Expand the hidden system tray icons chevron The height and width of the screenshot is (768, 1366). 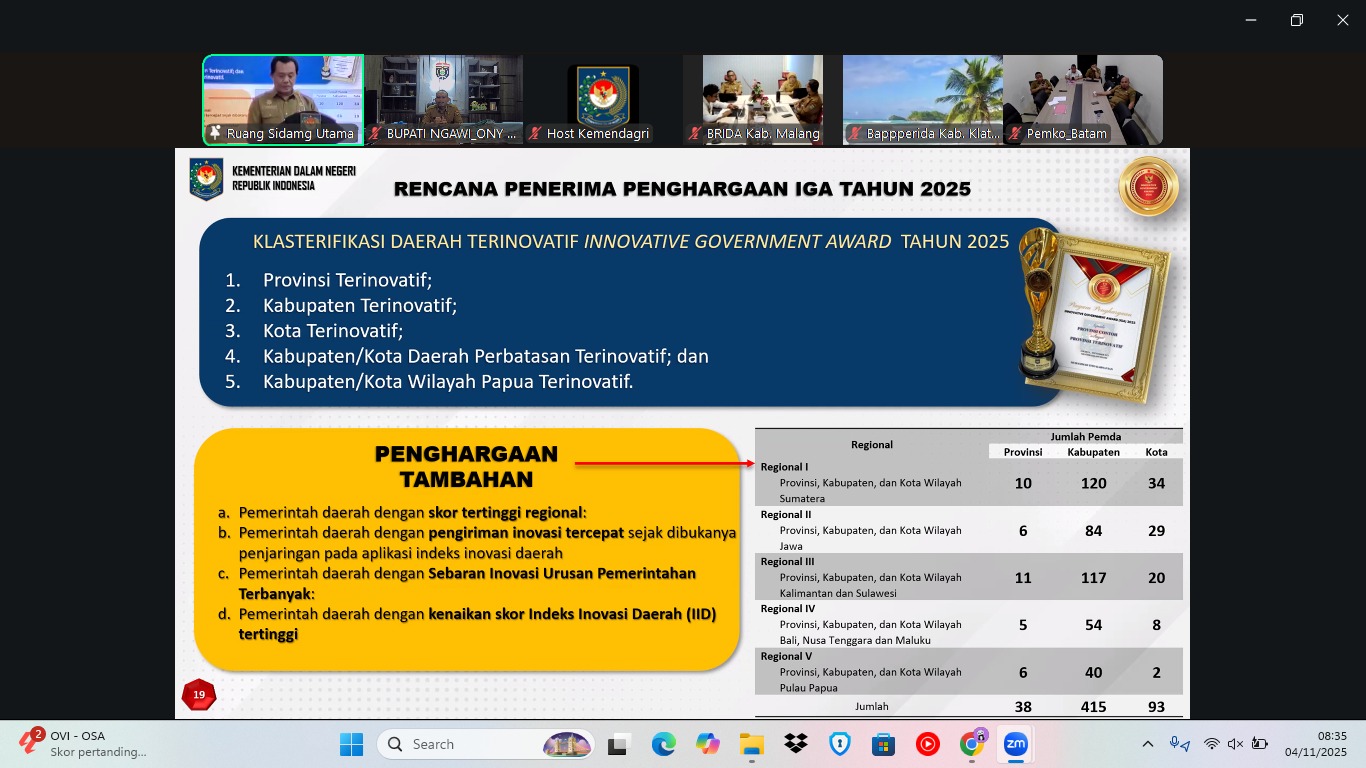(1148, 744)
